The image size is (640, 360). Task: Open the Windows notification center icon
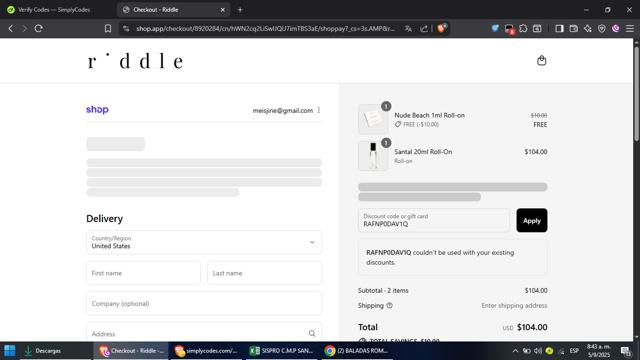click(626, 351)
